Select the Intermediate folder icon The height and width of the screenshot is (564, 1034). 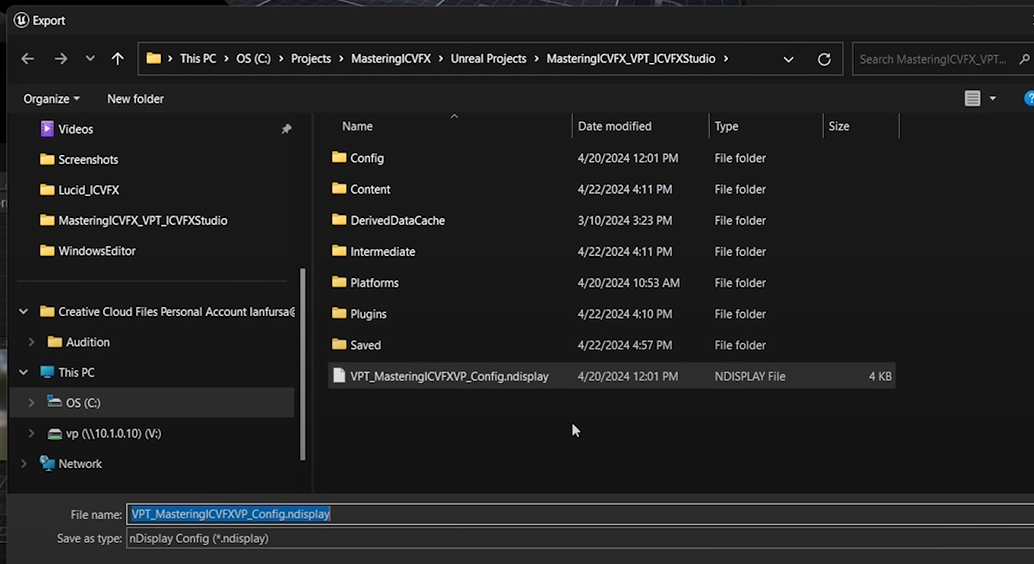point(339,251)
